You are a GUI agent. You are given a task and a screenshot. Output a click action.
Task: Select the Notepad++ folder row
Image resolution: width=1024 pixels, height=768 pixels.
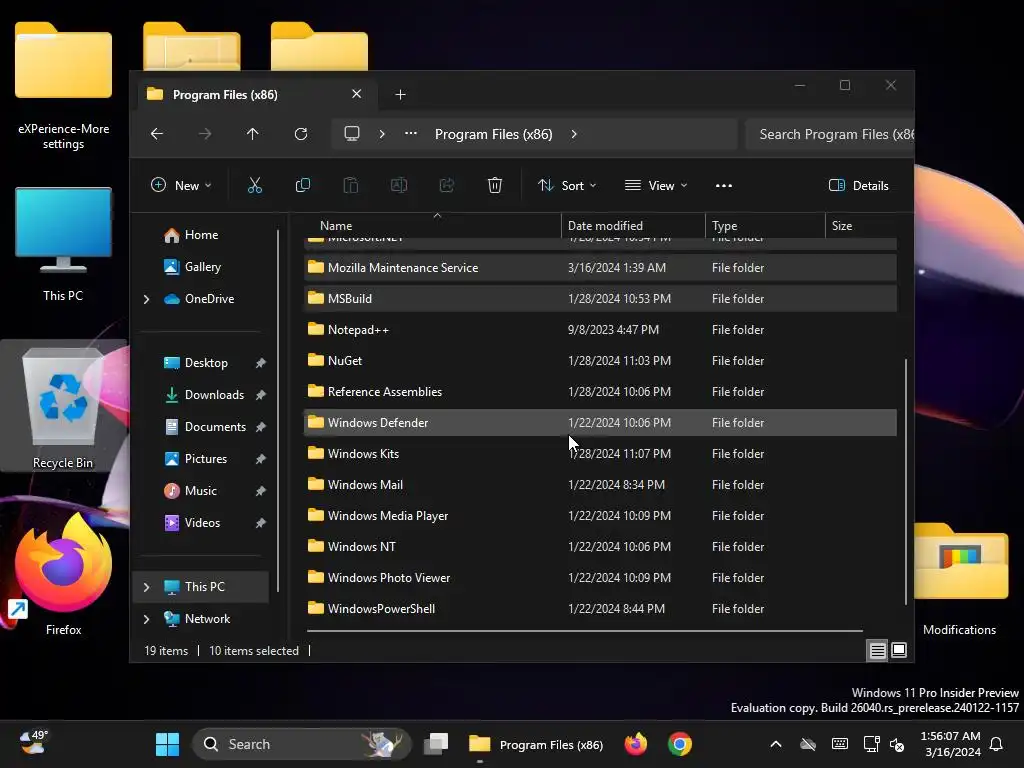[600, 330]
